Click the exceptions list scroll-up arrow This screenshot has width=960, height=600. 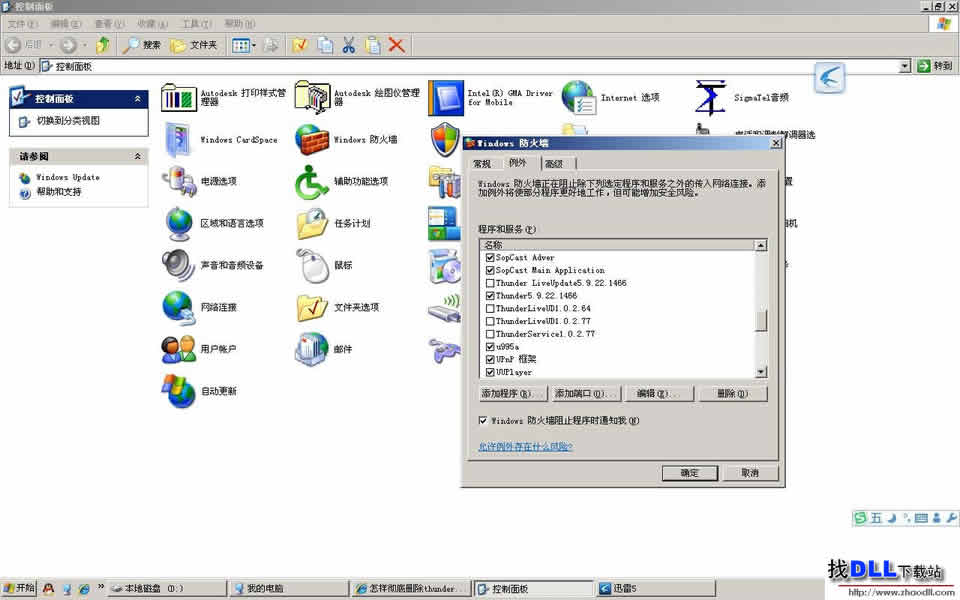click(761, 246)
